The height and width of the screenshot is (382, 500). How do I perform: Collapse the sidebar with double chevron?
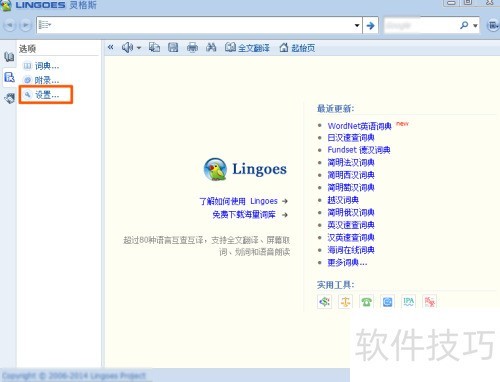(110, 47)
